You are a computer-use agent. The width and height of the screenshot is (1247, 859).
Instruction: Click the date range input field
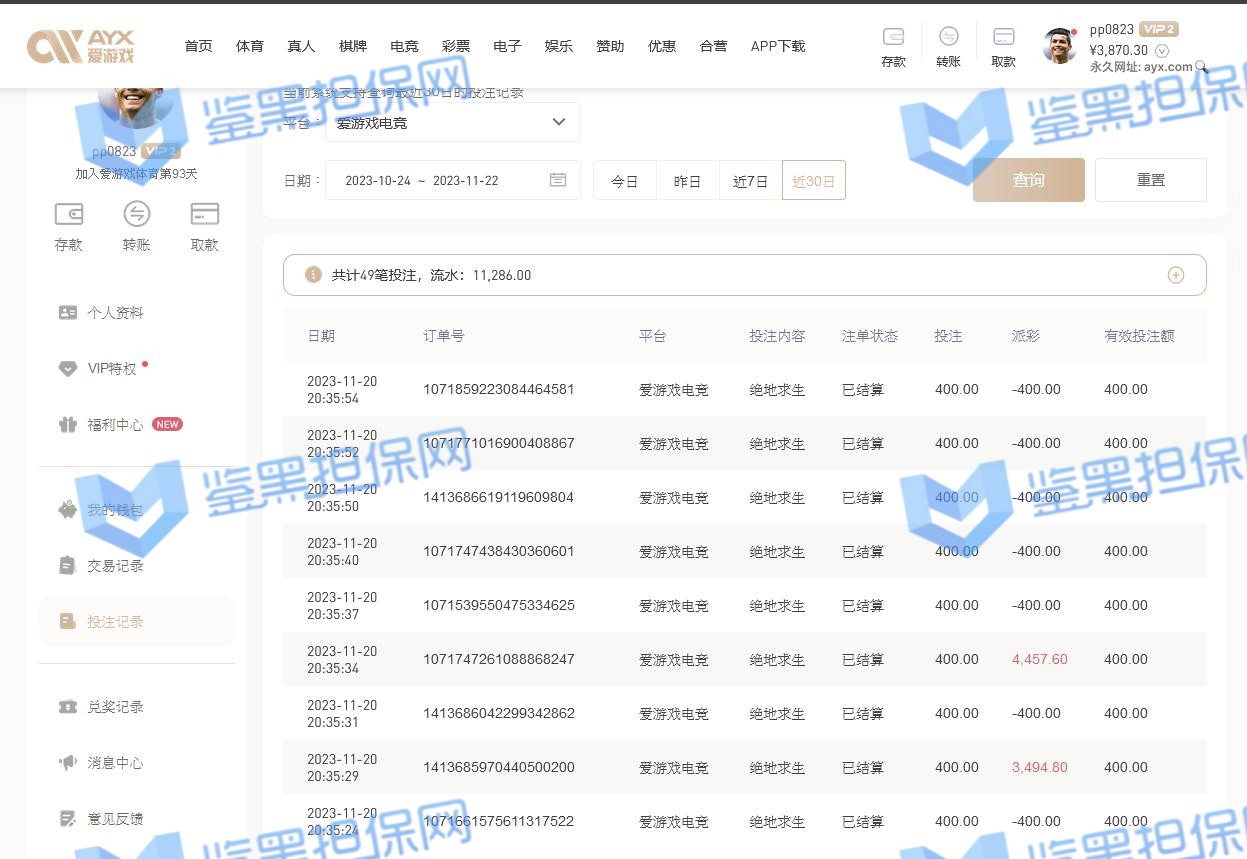pos(436,181)
